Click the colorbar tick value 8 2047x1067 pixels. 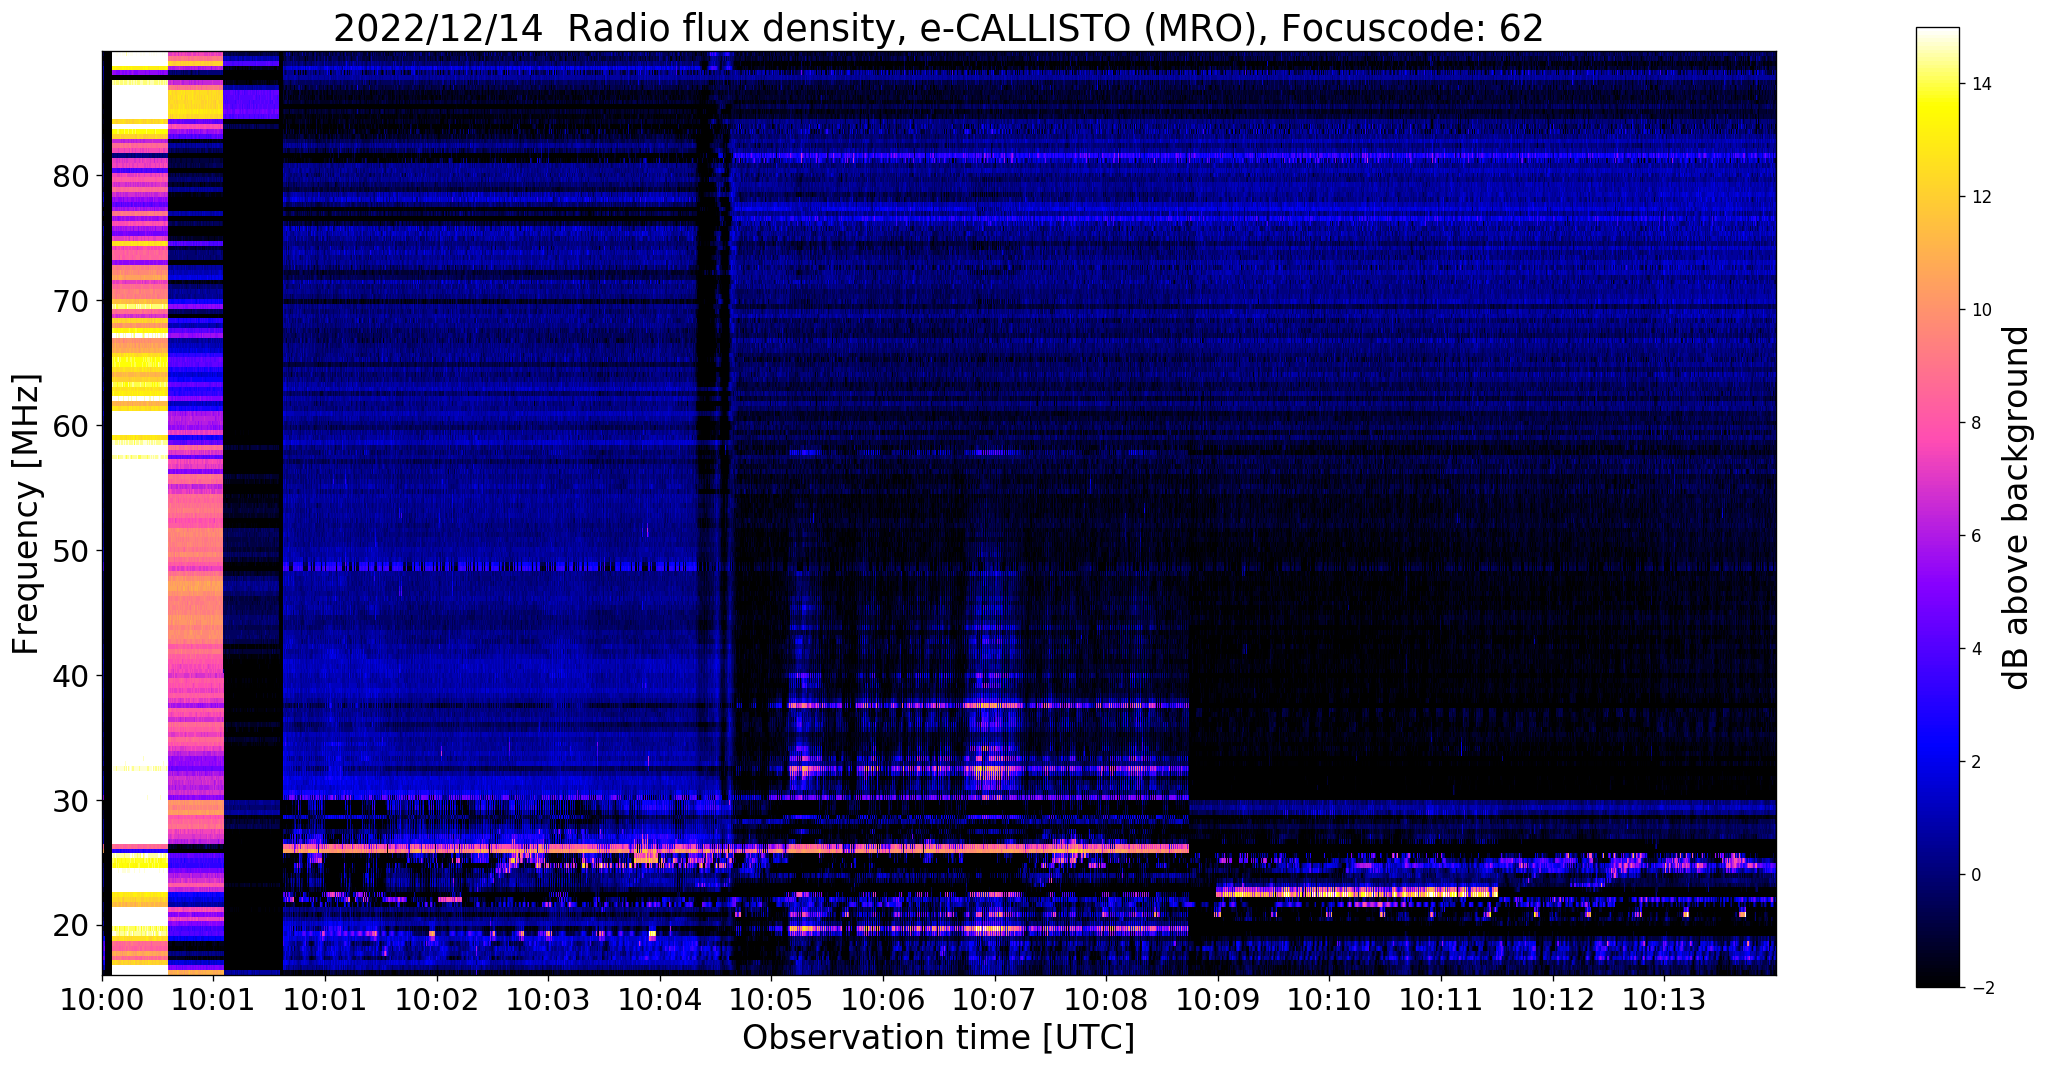pyautogui.click(x=1975, y=423)
